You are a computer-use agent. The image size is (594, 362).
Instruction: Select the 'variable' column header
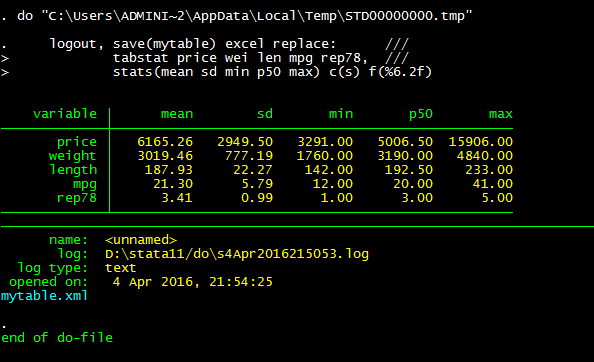tap(65, 114)
